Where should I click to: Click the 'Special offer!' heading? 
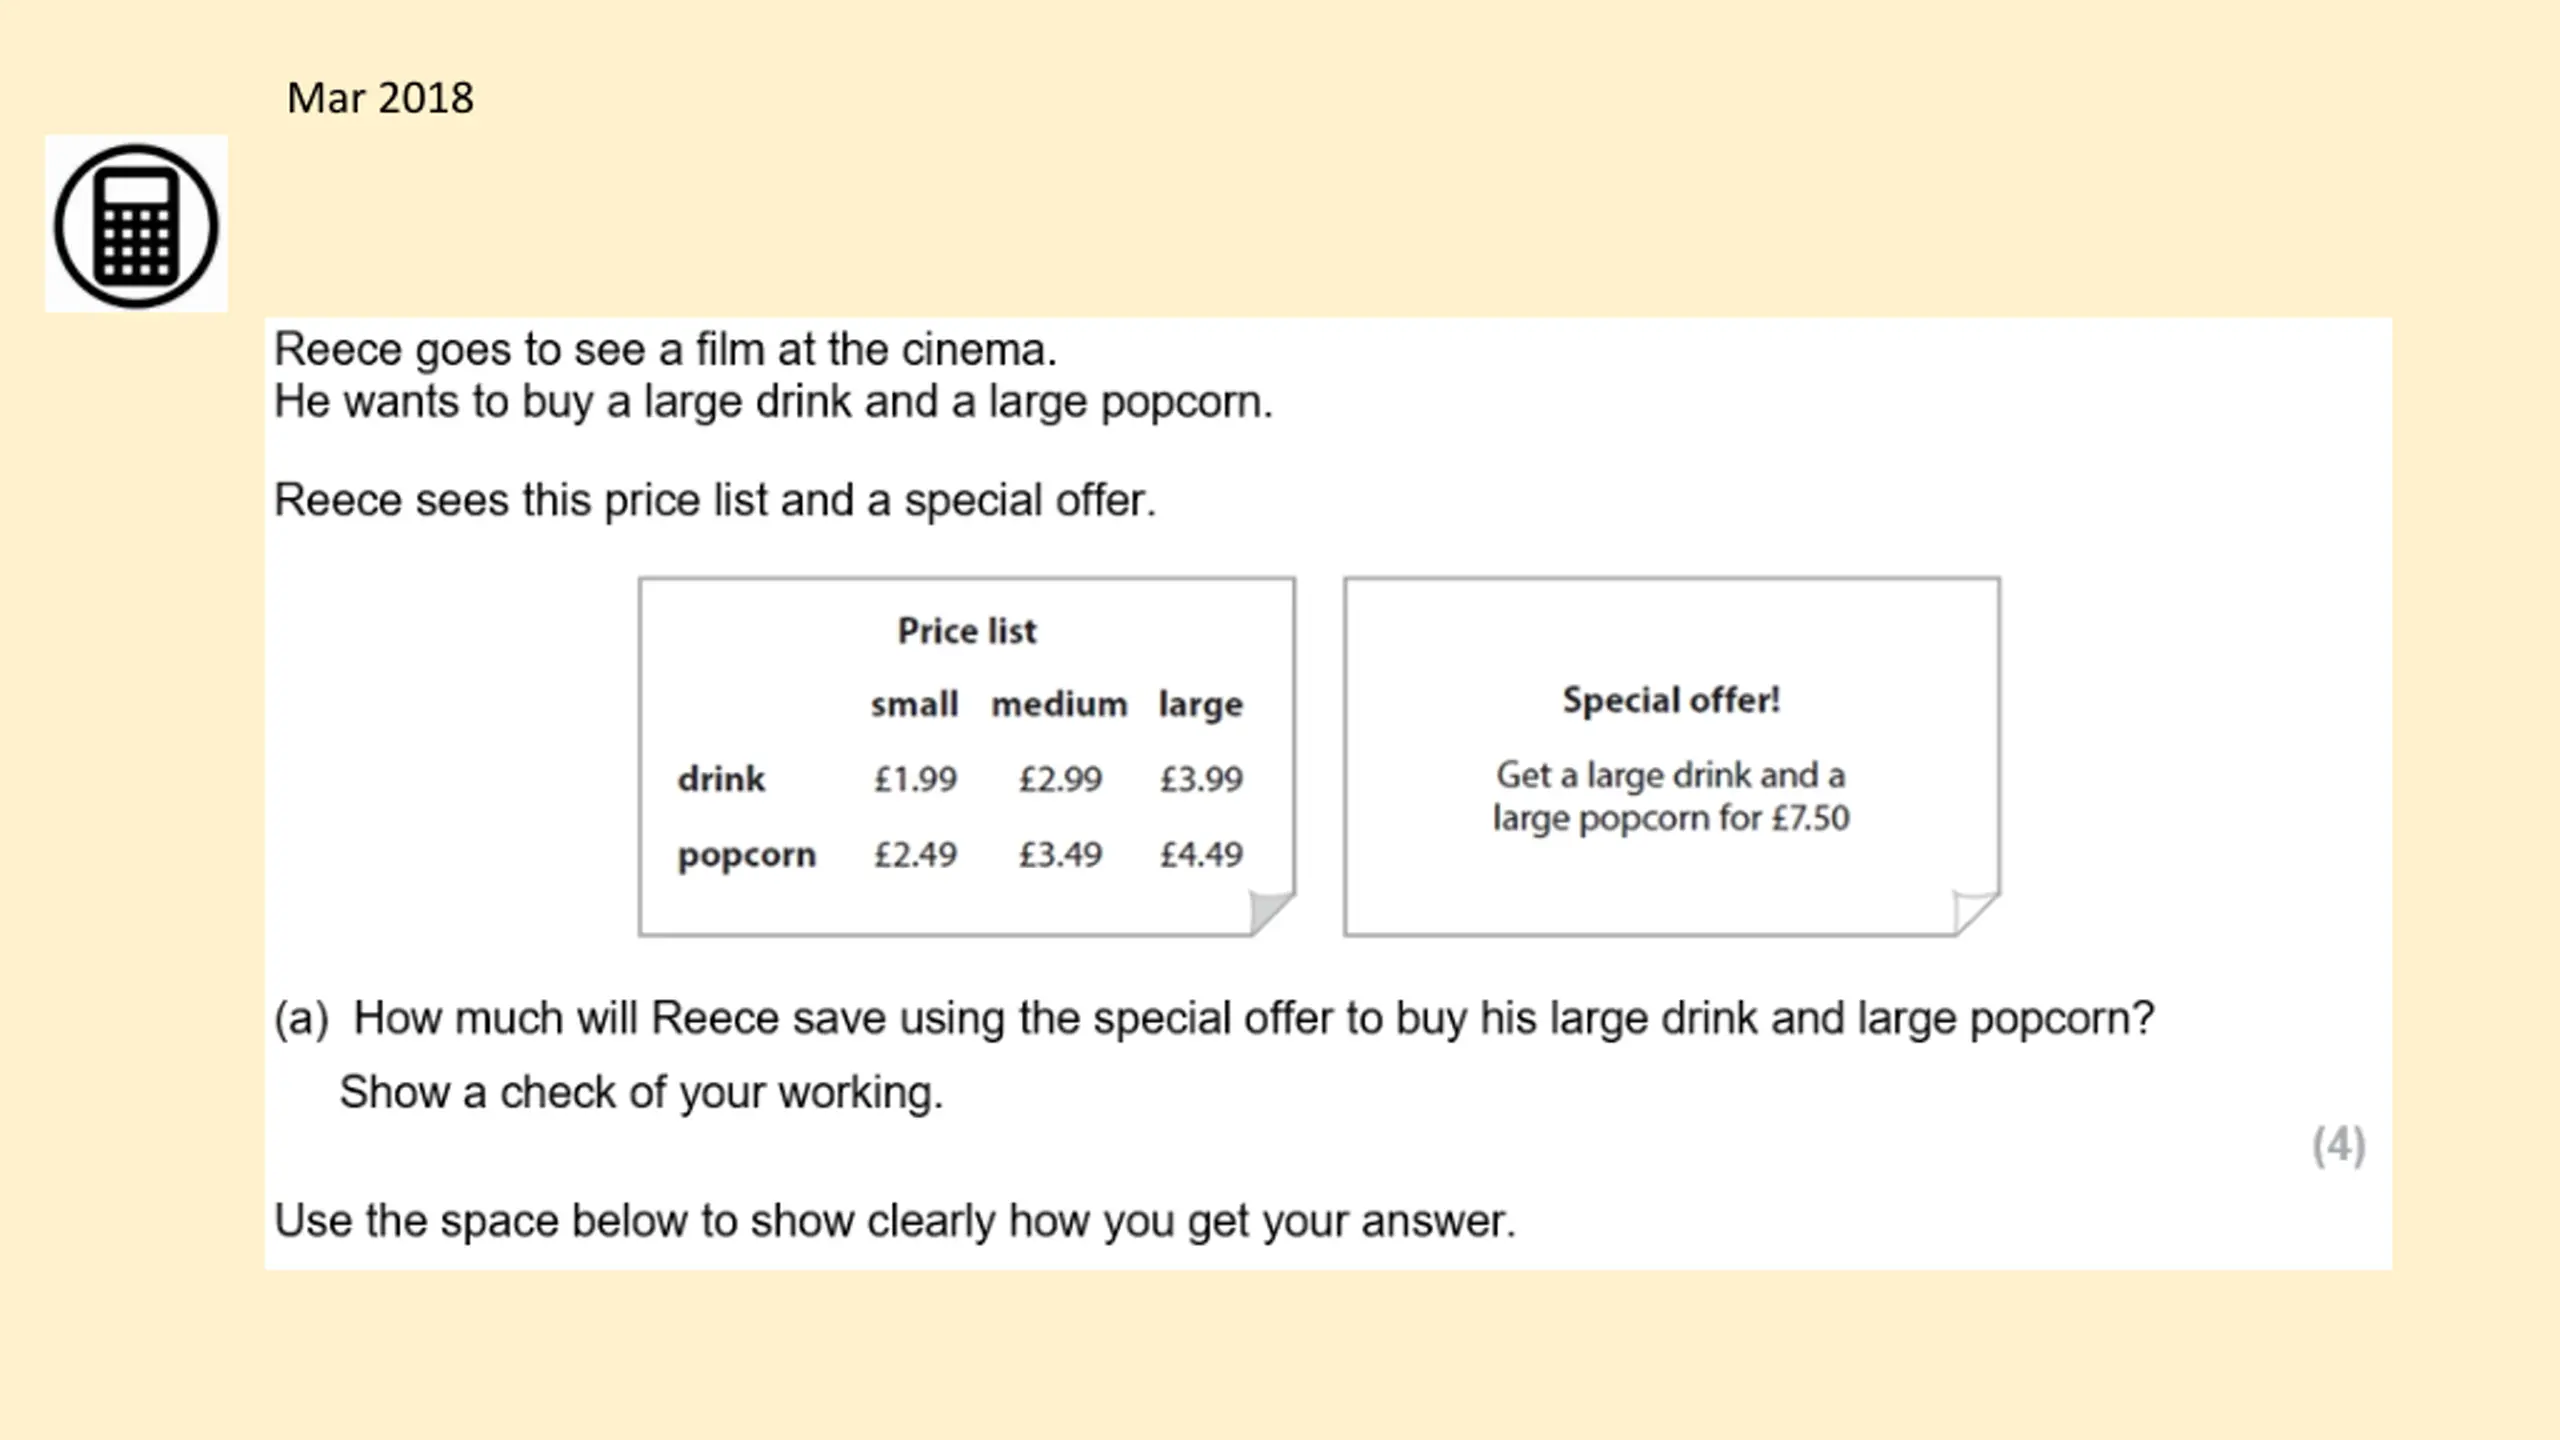pos(1672,700)
